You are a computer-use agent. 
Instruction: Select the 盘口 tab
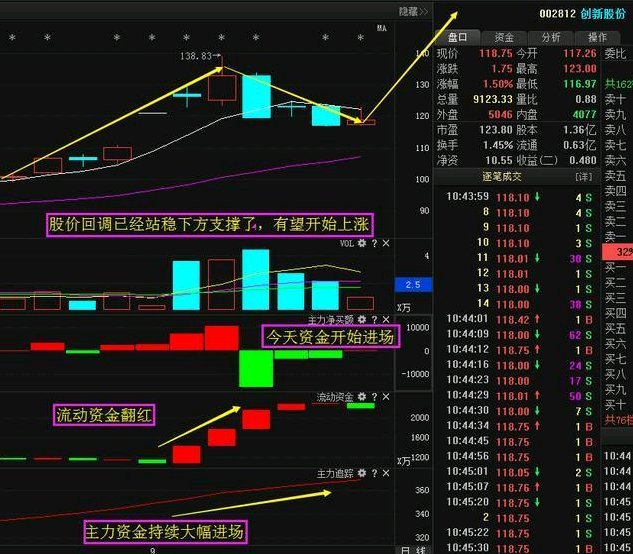(458, 37)
